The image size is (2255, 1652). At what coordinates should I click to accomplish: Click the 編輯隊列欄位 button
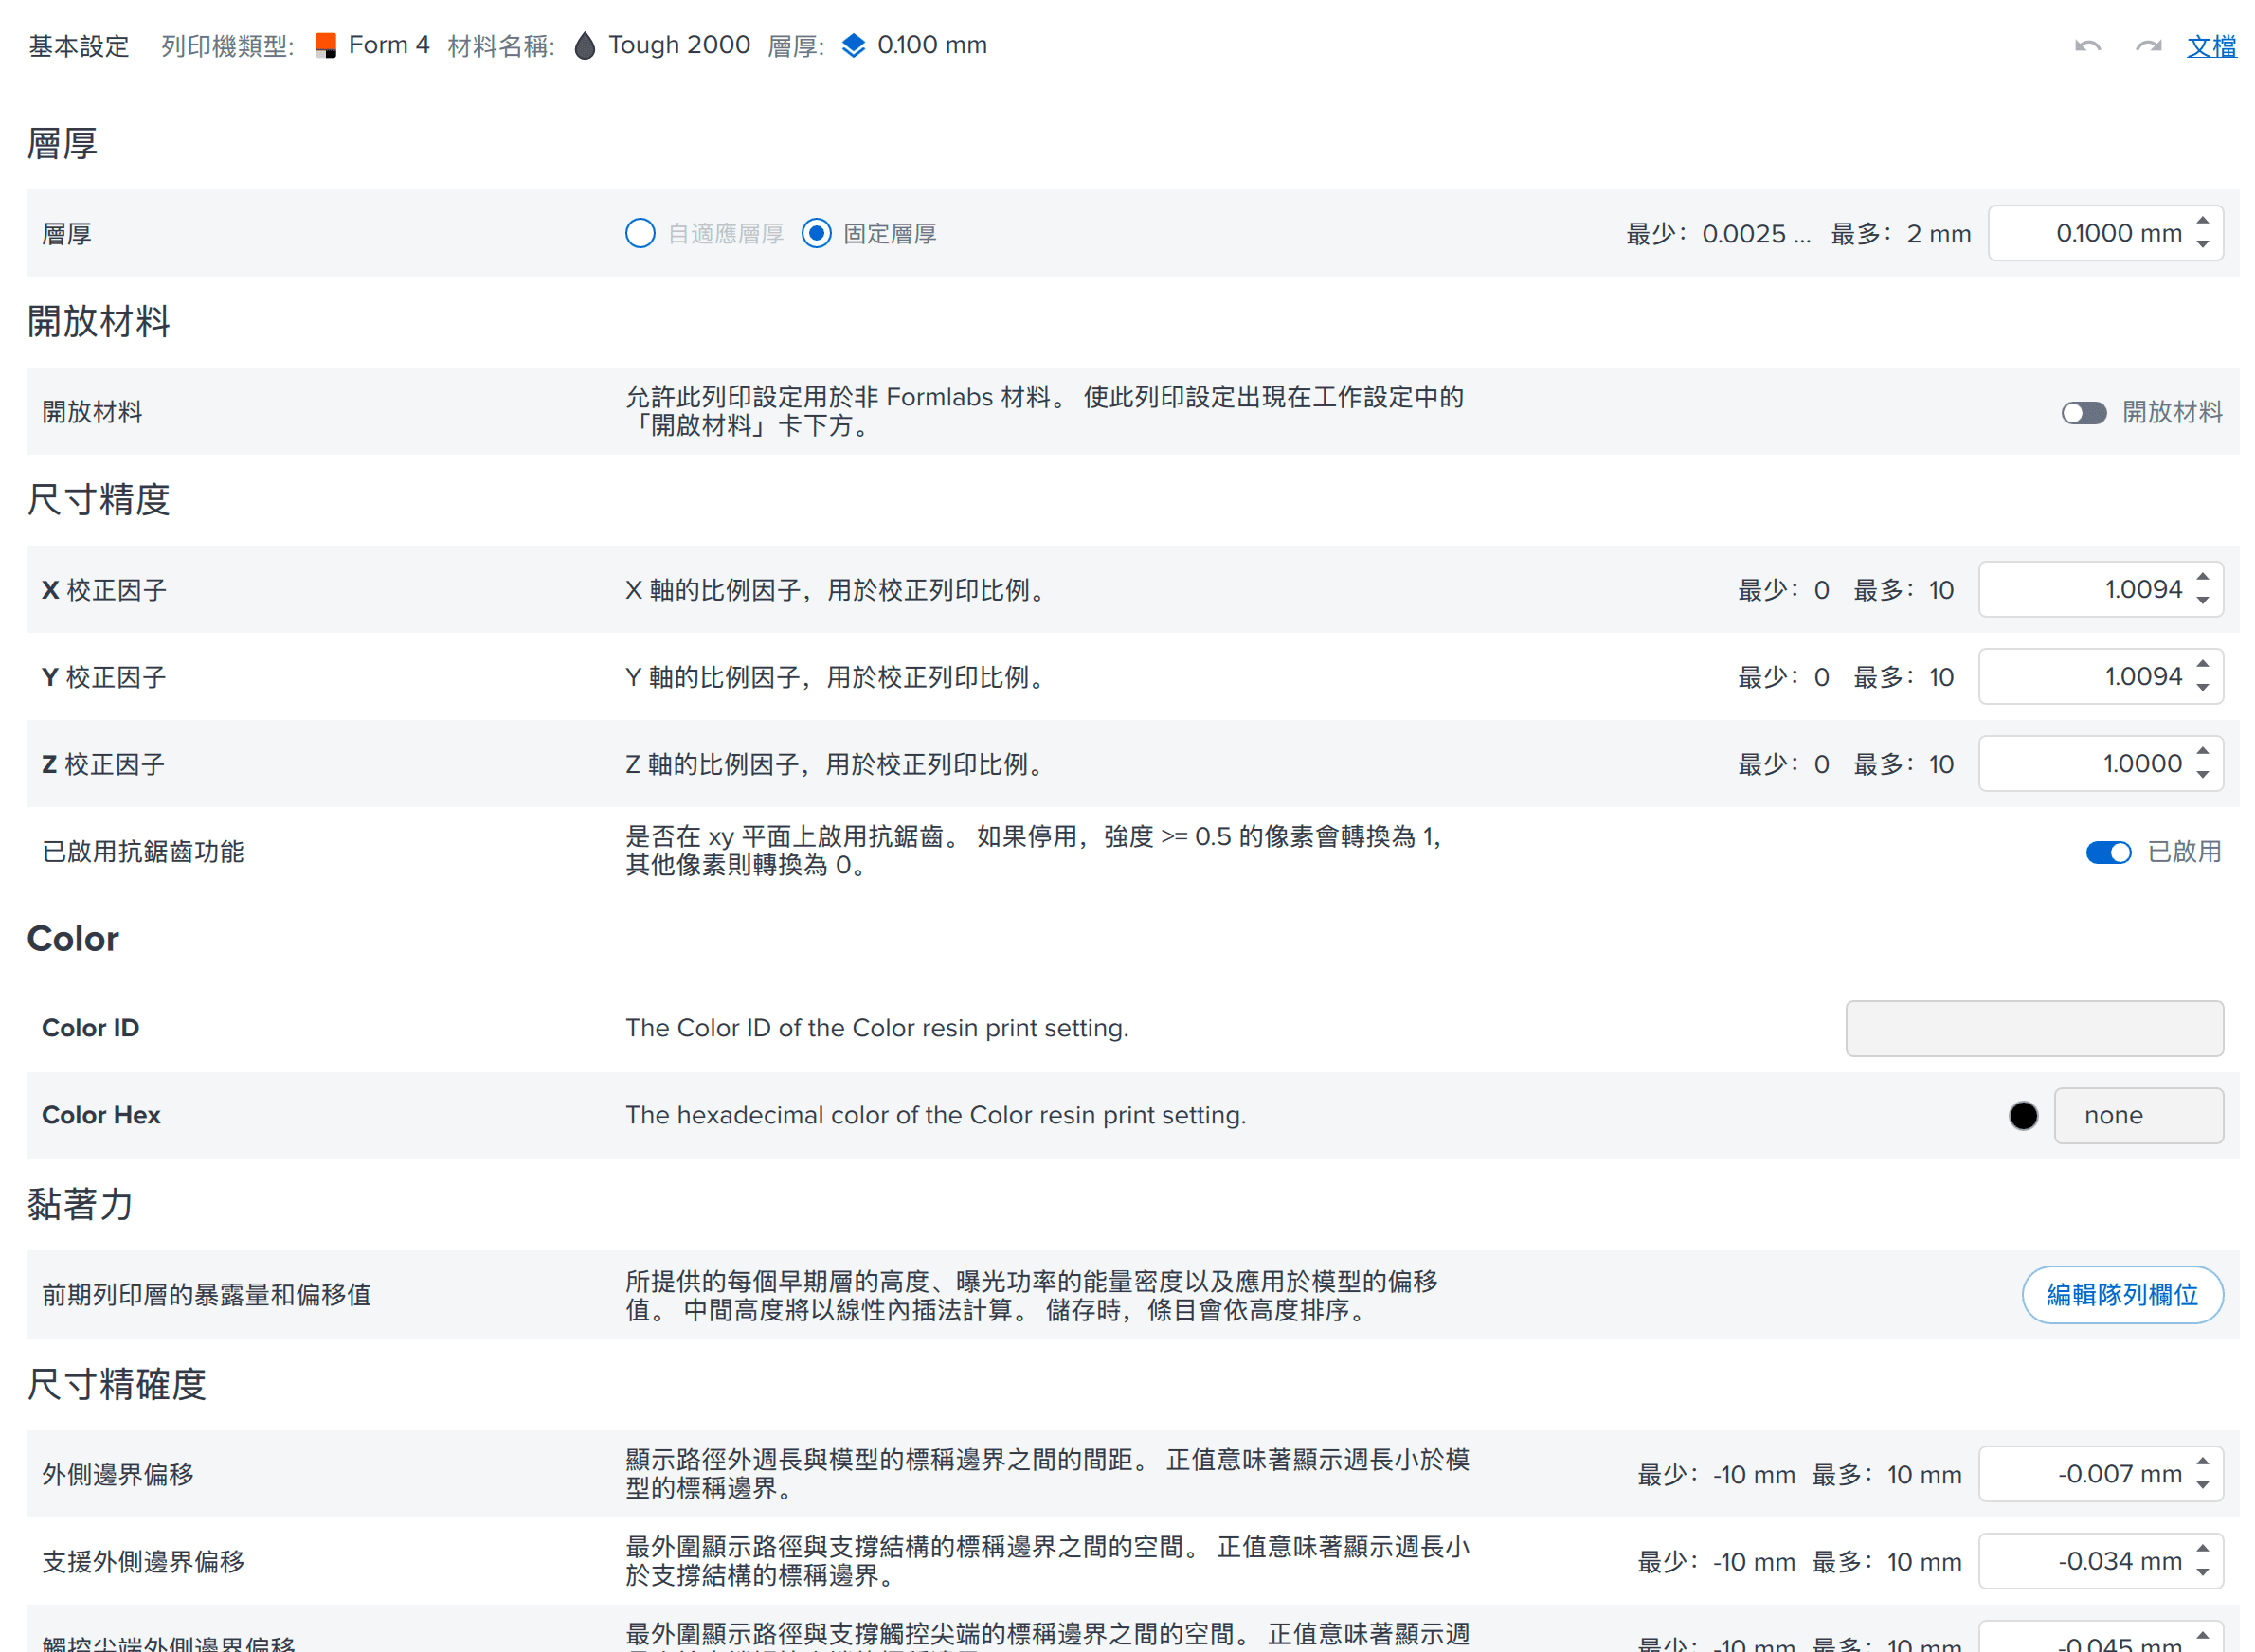click(2122, 1295)
